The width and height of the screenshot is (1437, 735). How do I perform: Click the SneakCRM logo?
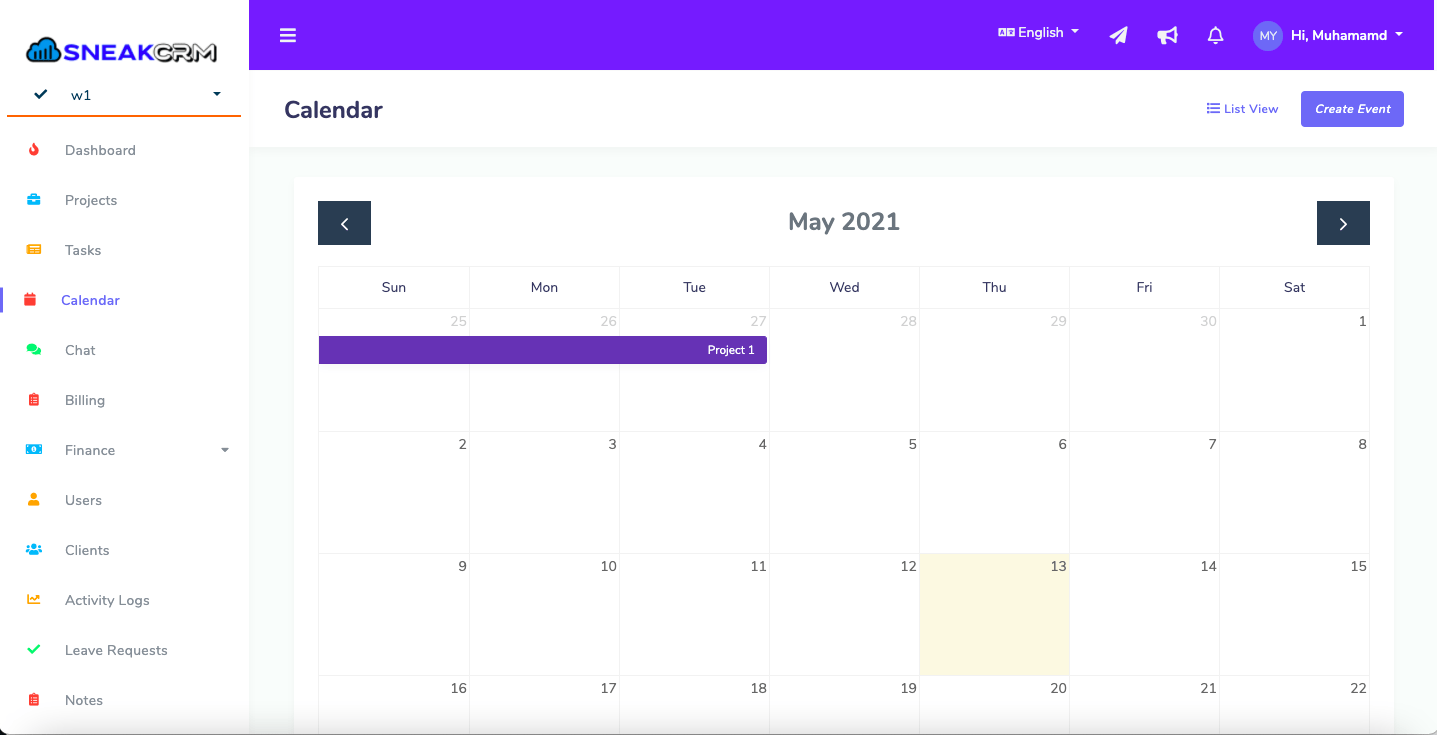click(x=122, y=50)
